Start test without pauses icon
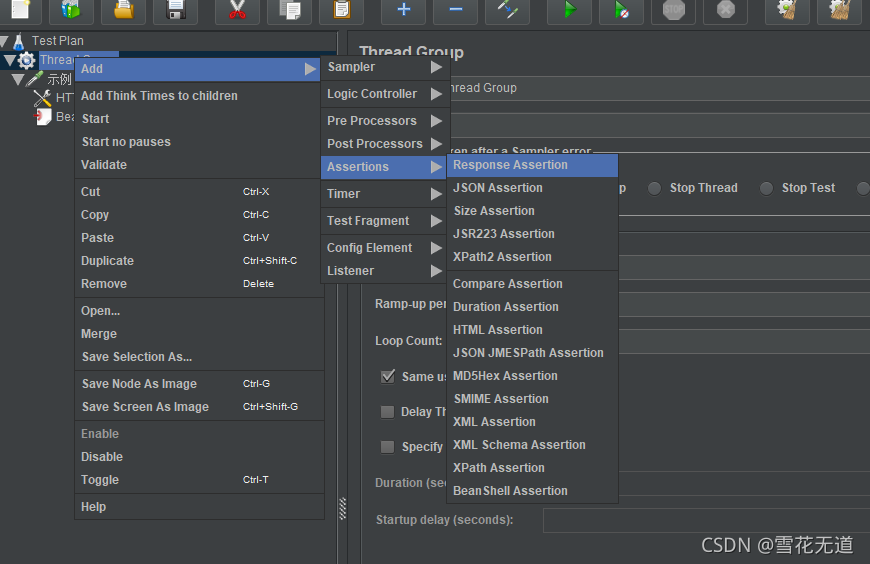 coord(621,9)
